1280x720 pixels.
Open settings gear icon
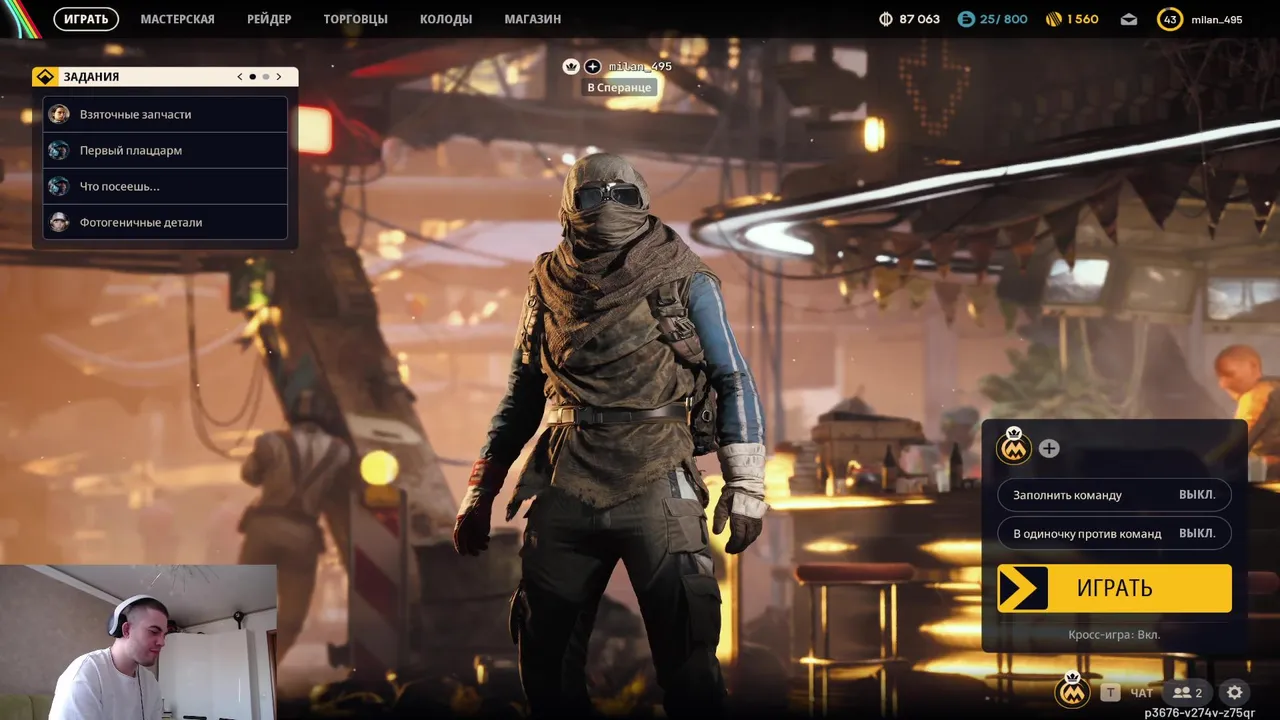tap(1235, 692)
